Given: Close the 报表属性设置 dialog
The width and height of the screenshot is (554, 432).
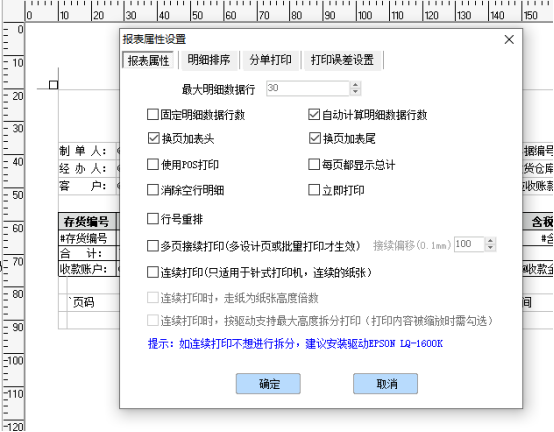Looking at the screenshot, I should (x=509, y=39).
